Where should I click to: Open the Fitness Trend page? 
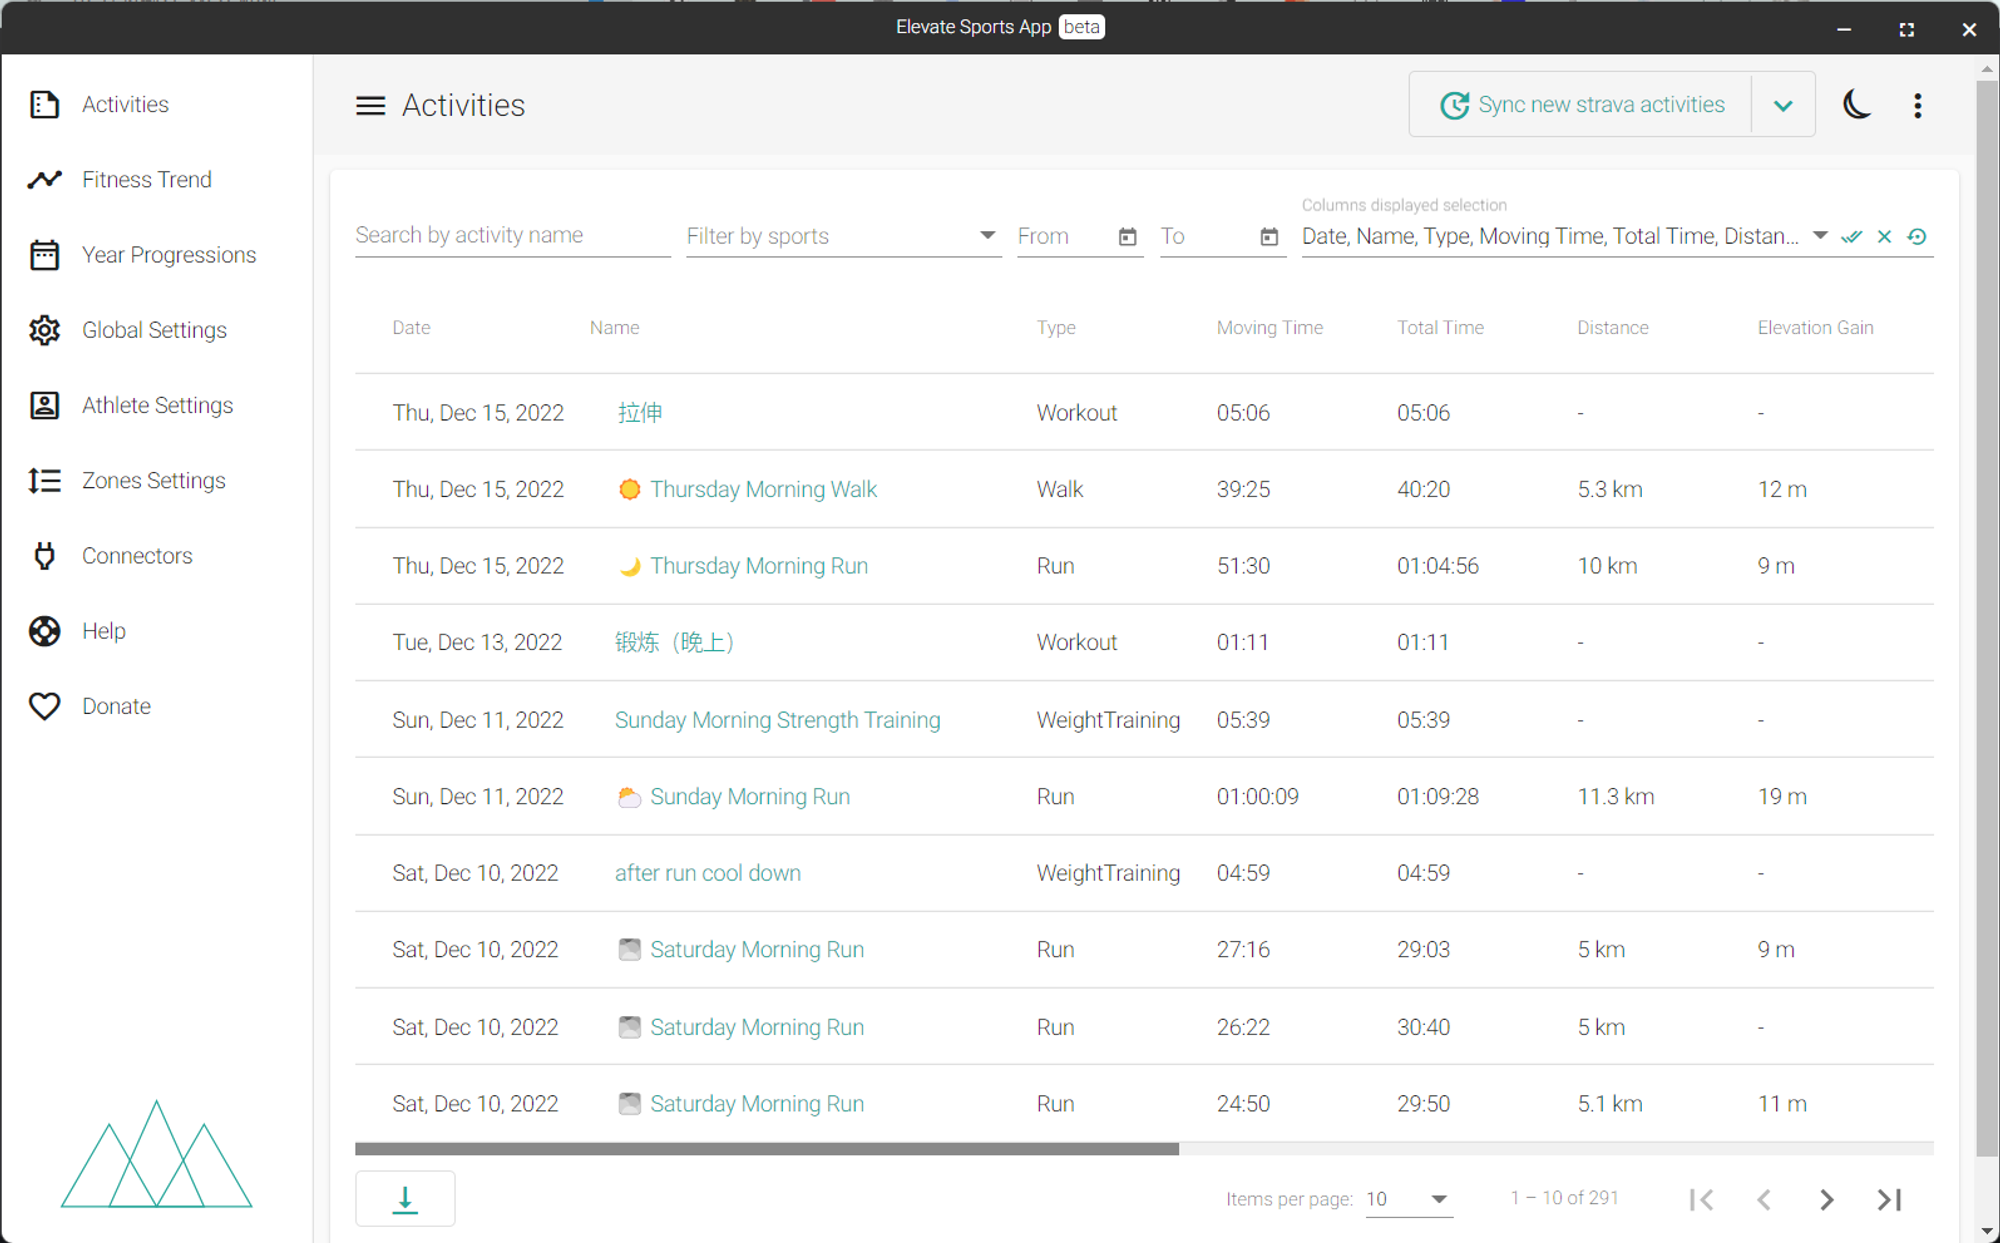click(147, 179)
